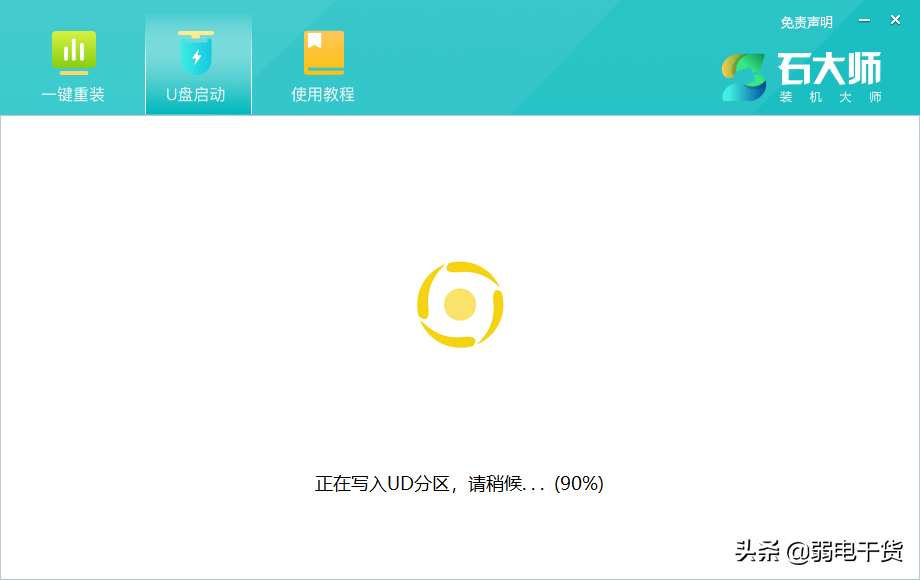This screenshot has width=920, height=580.
Task: Open the 使用教程 tab label
Action: pos(323,95)
